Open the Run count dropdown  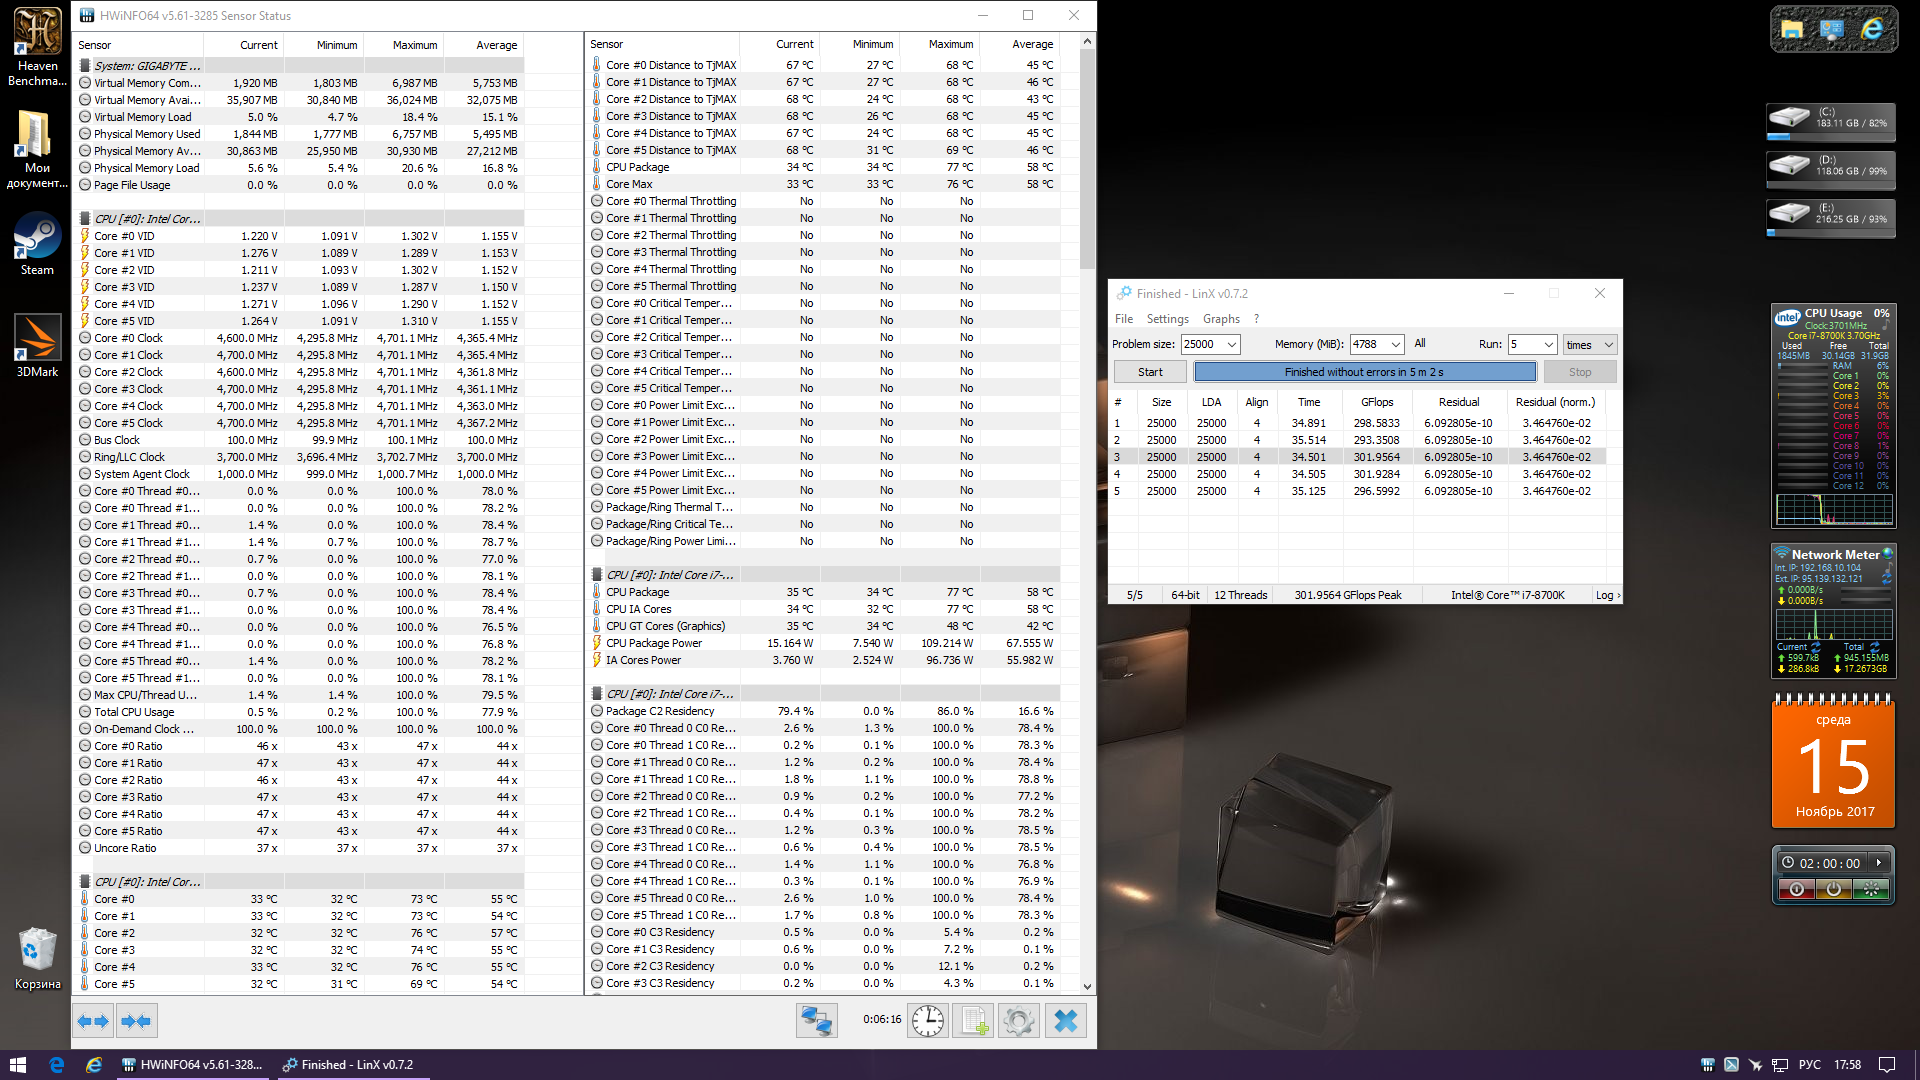(x=1548, y=344)
